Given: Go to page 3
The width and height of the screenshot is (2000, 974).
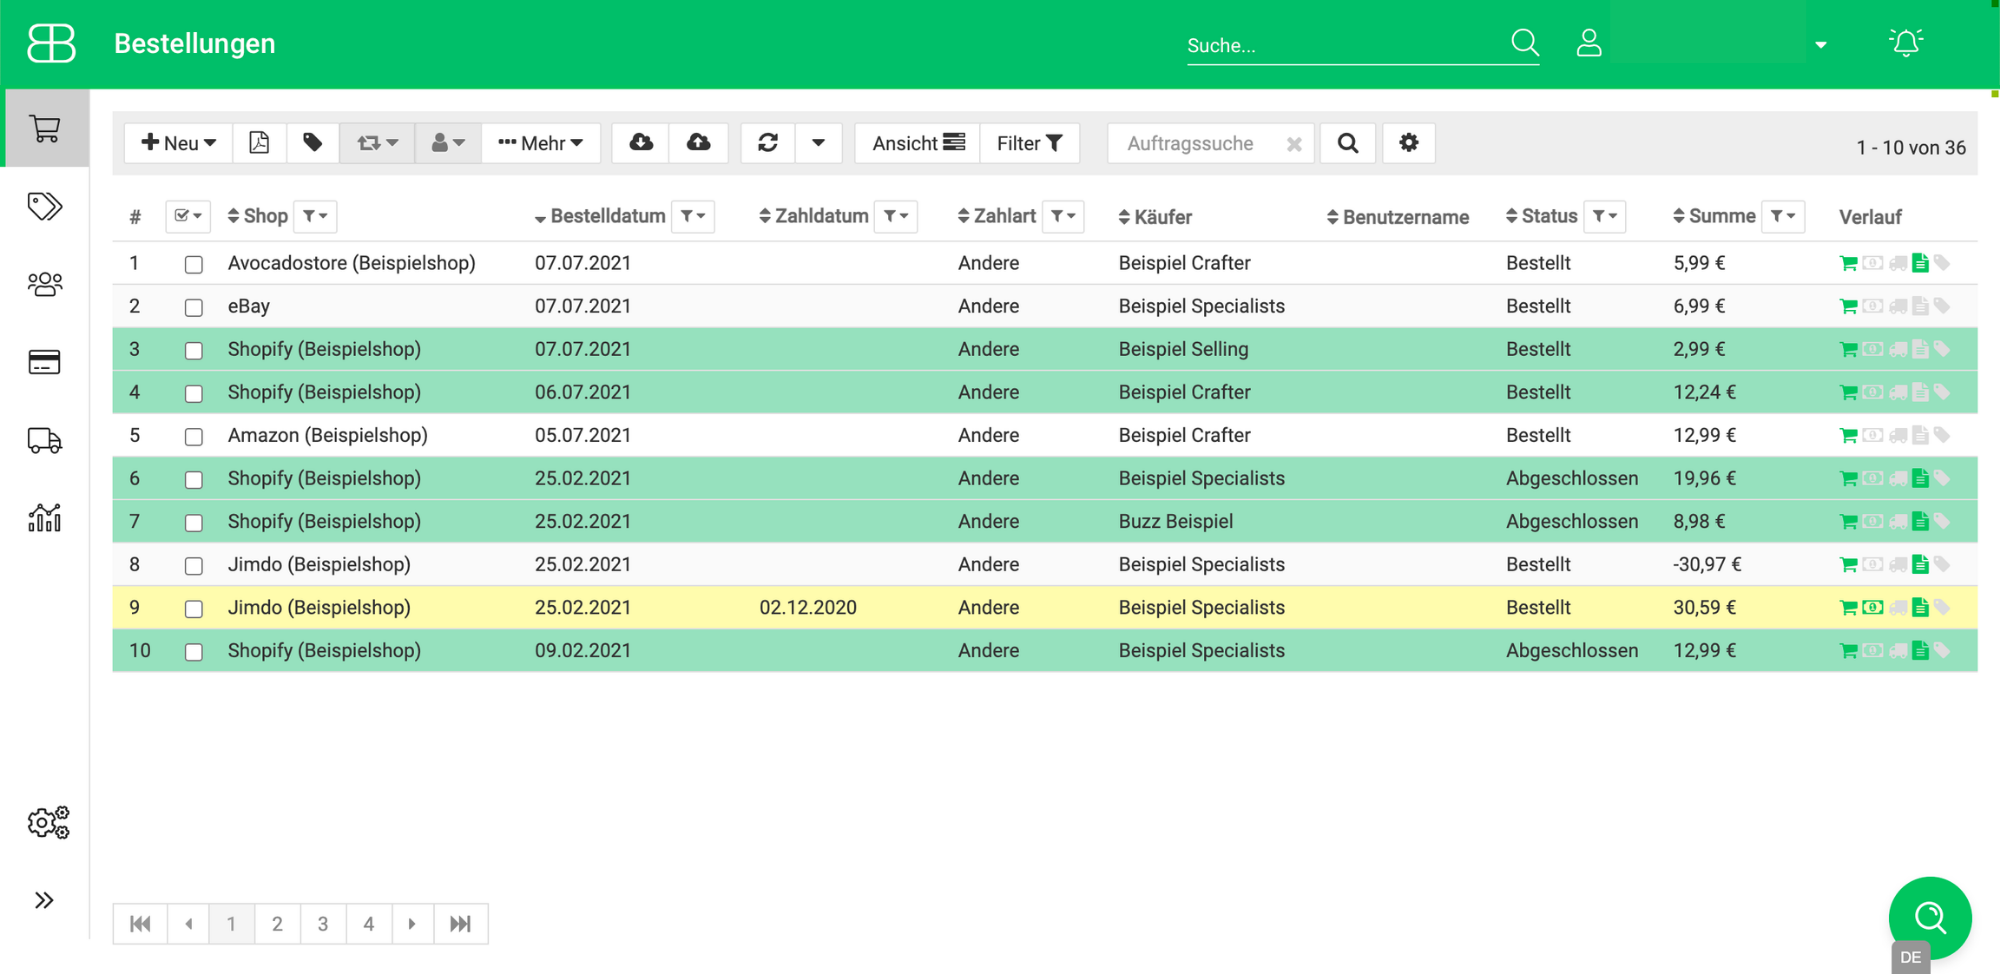Looking at the screenshot, I should [x=323, y=924].
